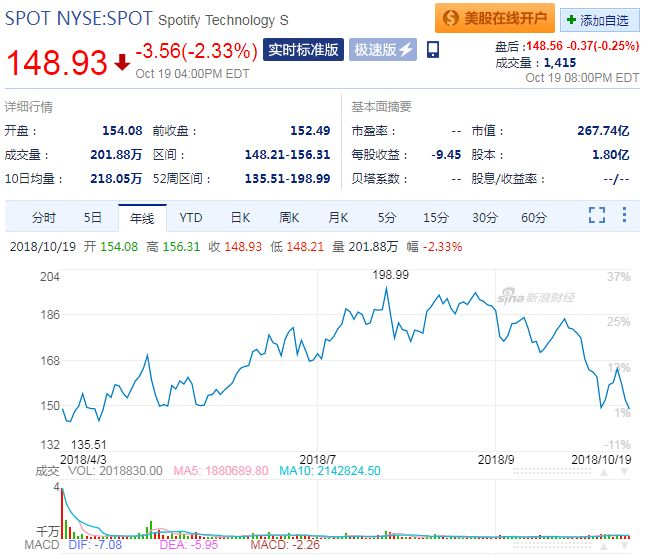The height and width of the screenshot is (556, 647).
Task: Click the 基本面摘要 section heading
Action: pos(381,106)
